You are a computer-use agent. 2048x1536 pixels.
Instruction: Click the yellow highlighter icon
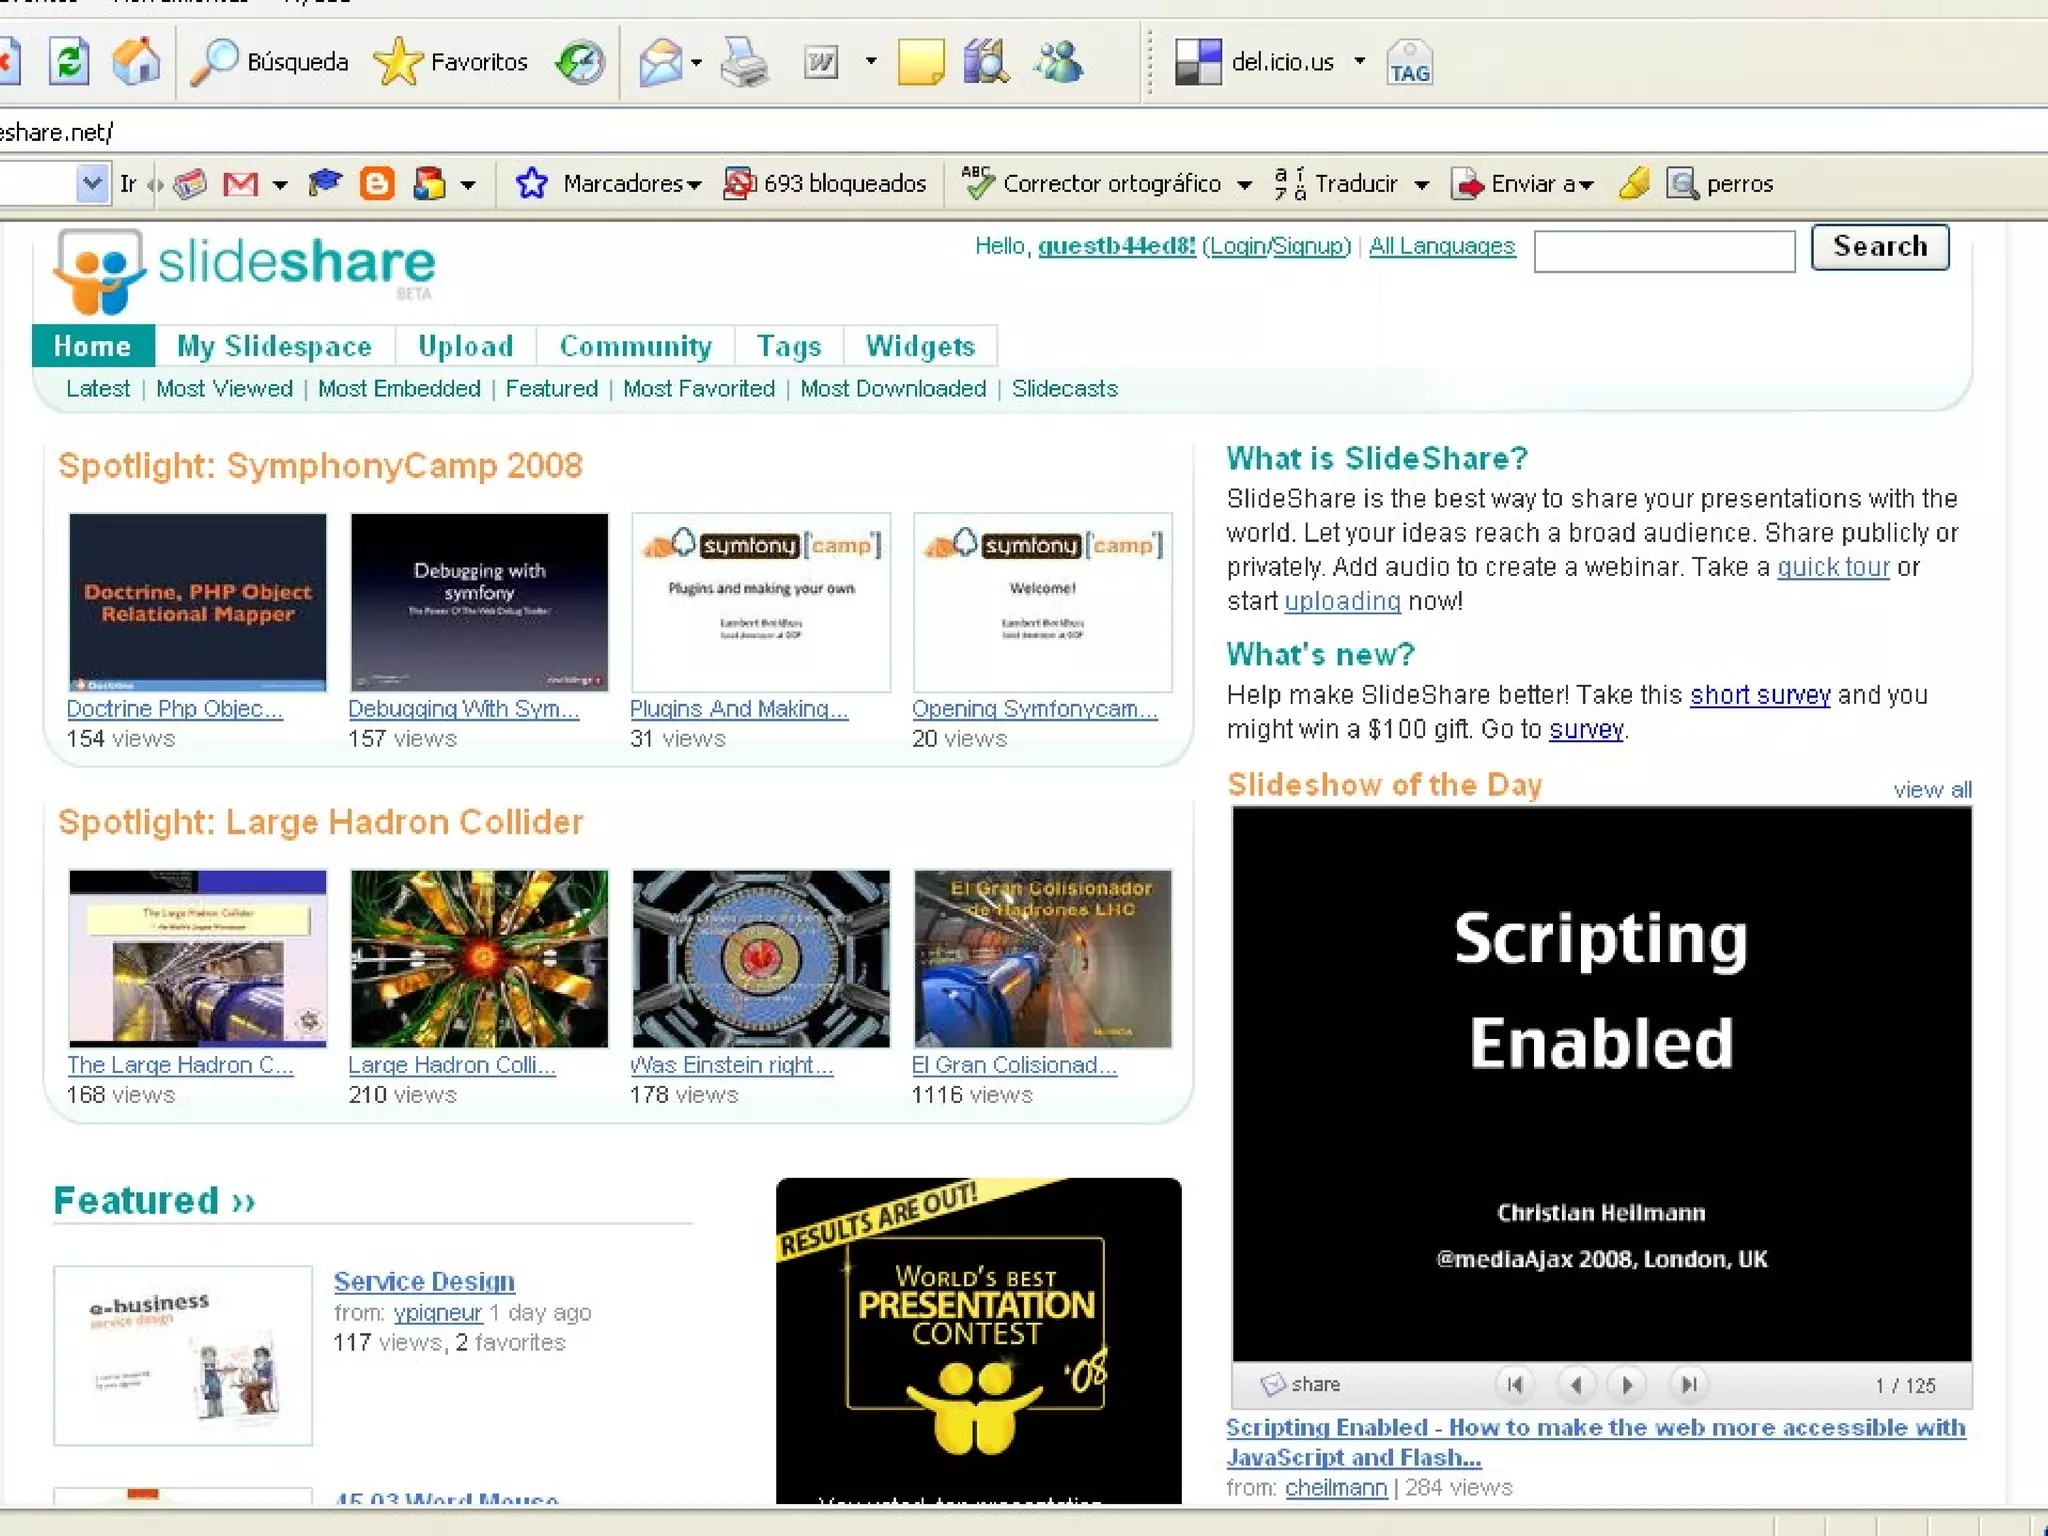[1633, 184]
